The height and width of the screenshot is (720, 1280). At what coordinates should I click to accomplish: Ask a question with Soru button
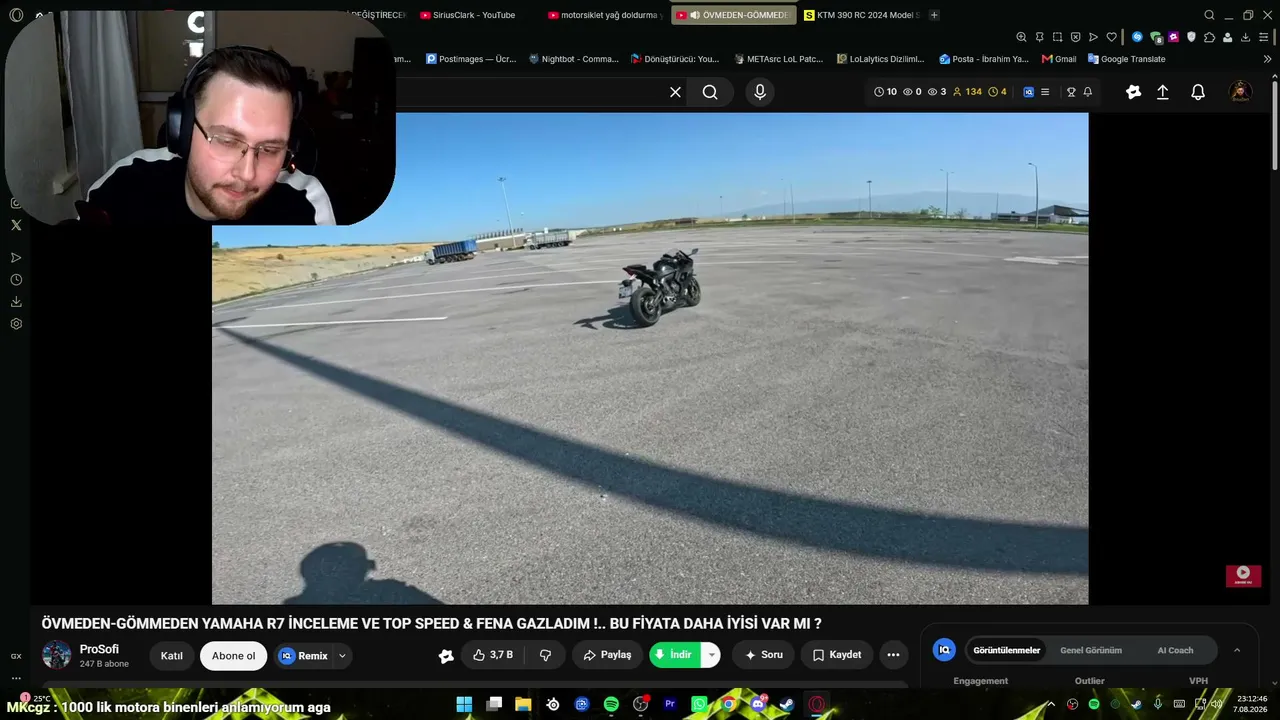point(763,655)
